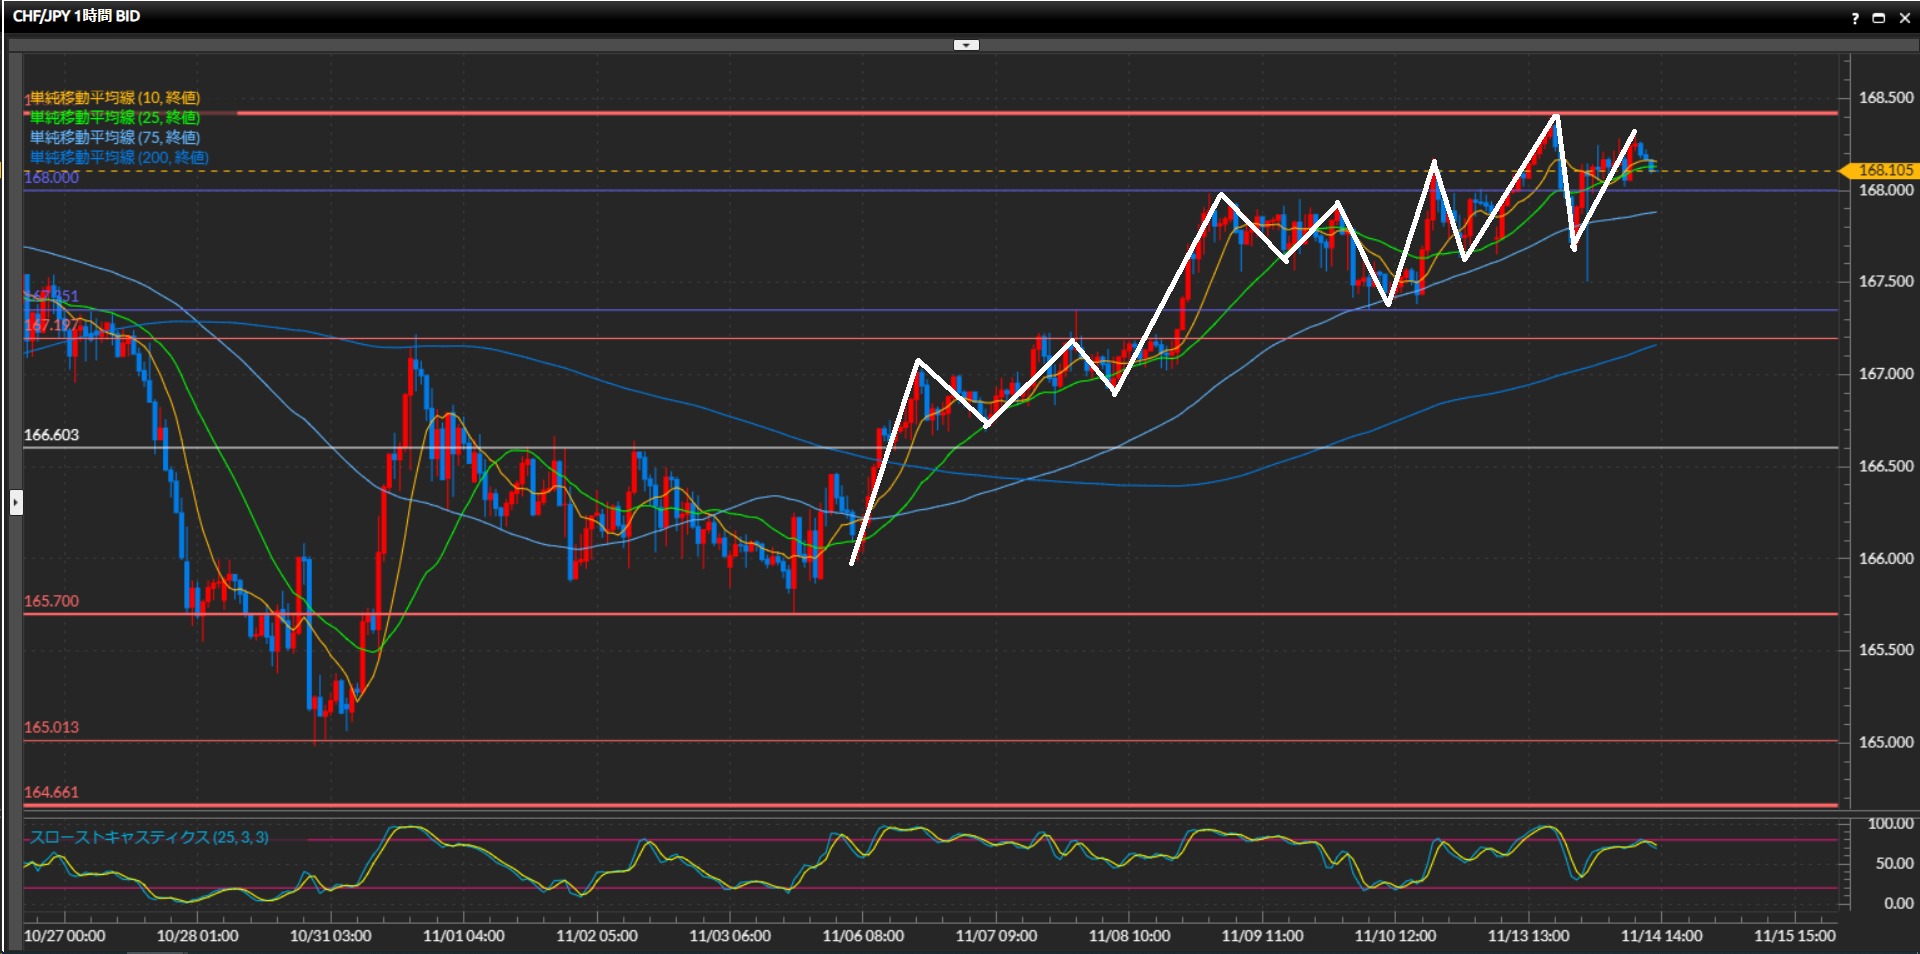Close the CHF/JPY chart window
The width and height of the screenshot is (1920, 954).
click(1904, 18)
